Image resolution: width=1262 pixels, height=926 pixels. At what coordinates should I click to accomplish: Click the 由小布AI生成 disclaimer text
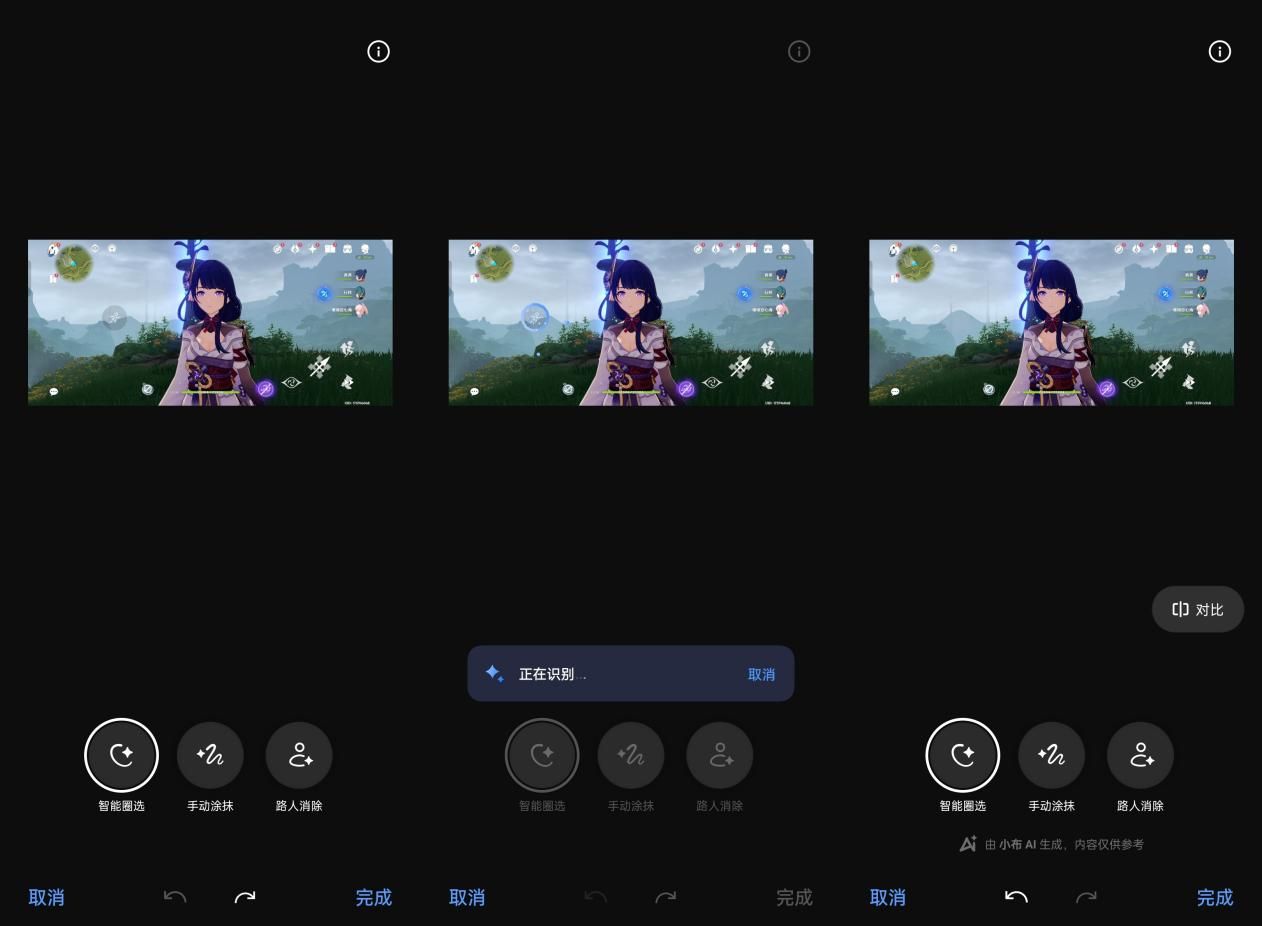point(1064,845)
